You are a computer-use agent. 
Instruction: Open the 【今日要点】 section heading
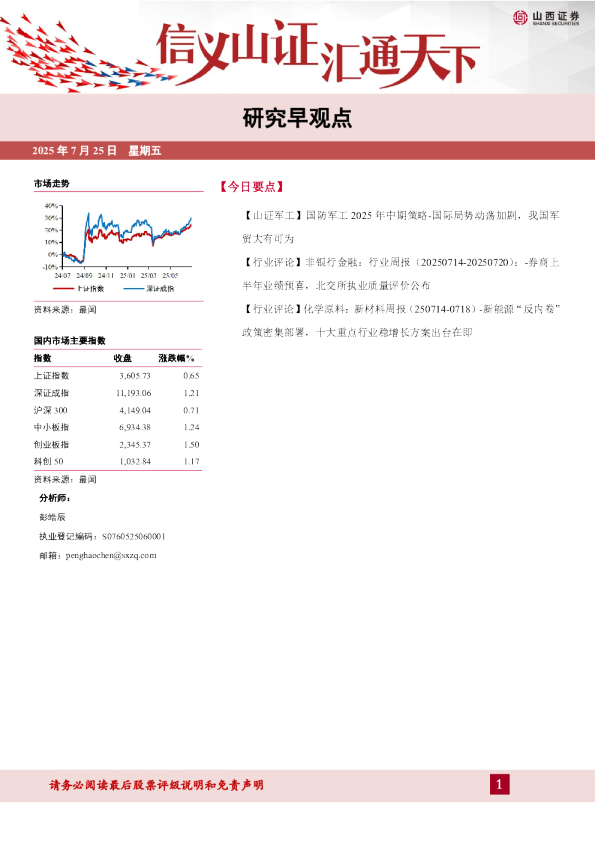point(251,187)
